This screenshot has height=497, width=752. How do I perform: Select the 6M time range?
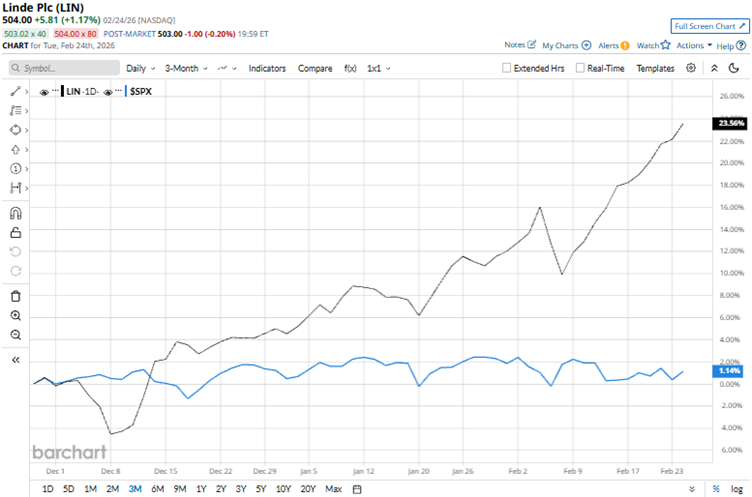point(157,489)
